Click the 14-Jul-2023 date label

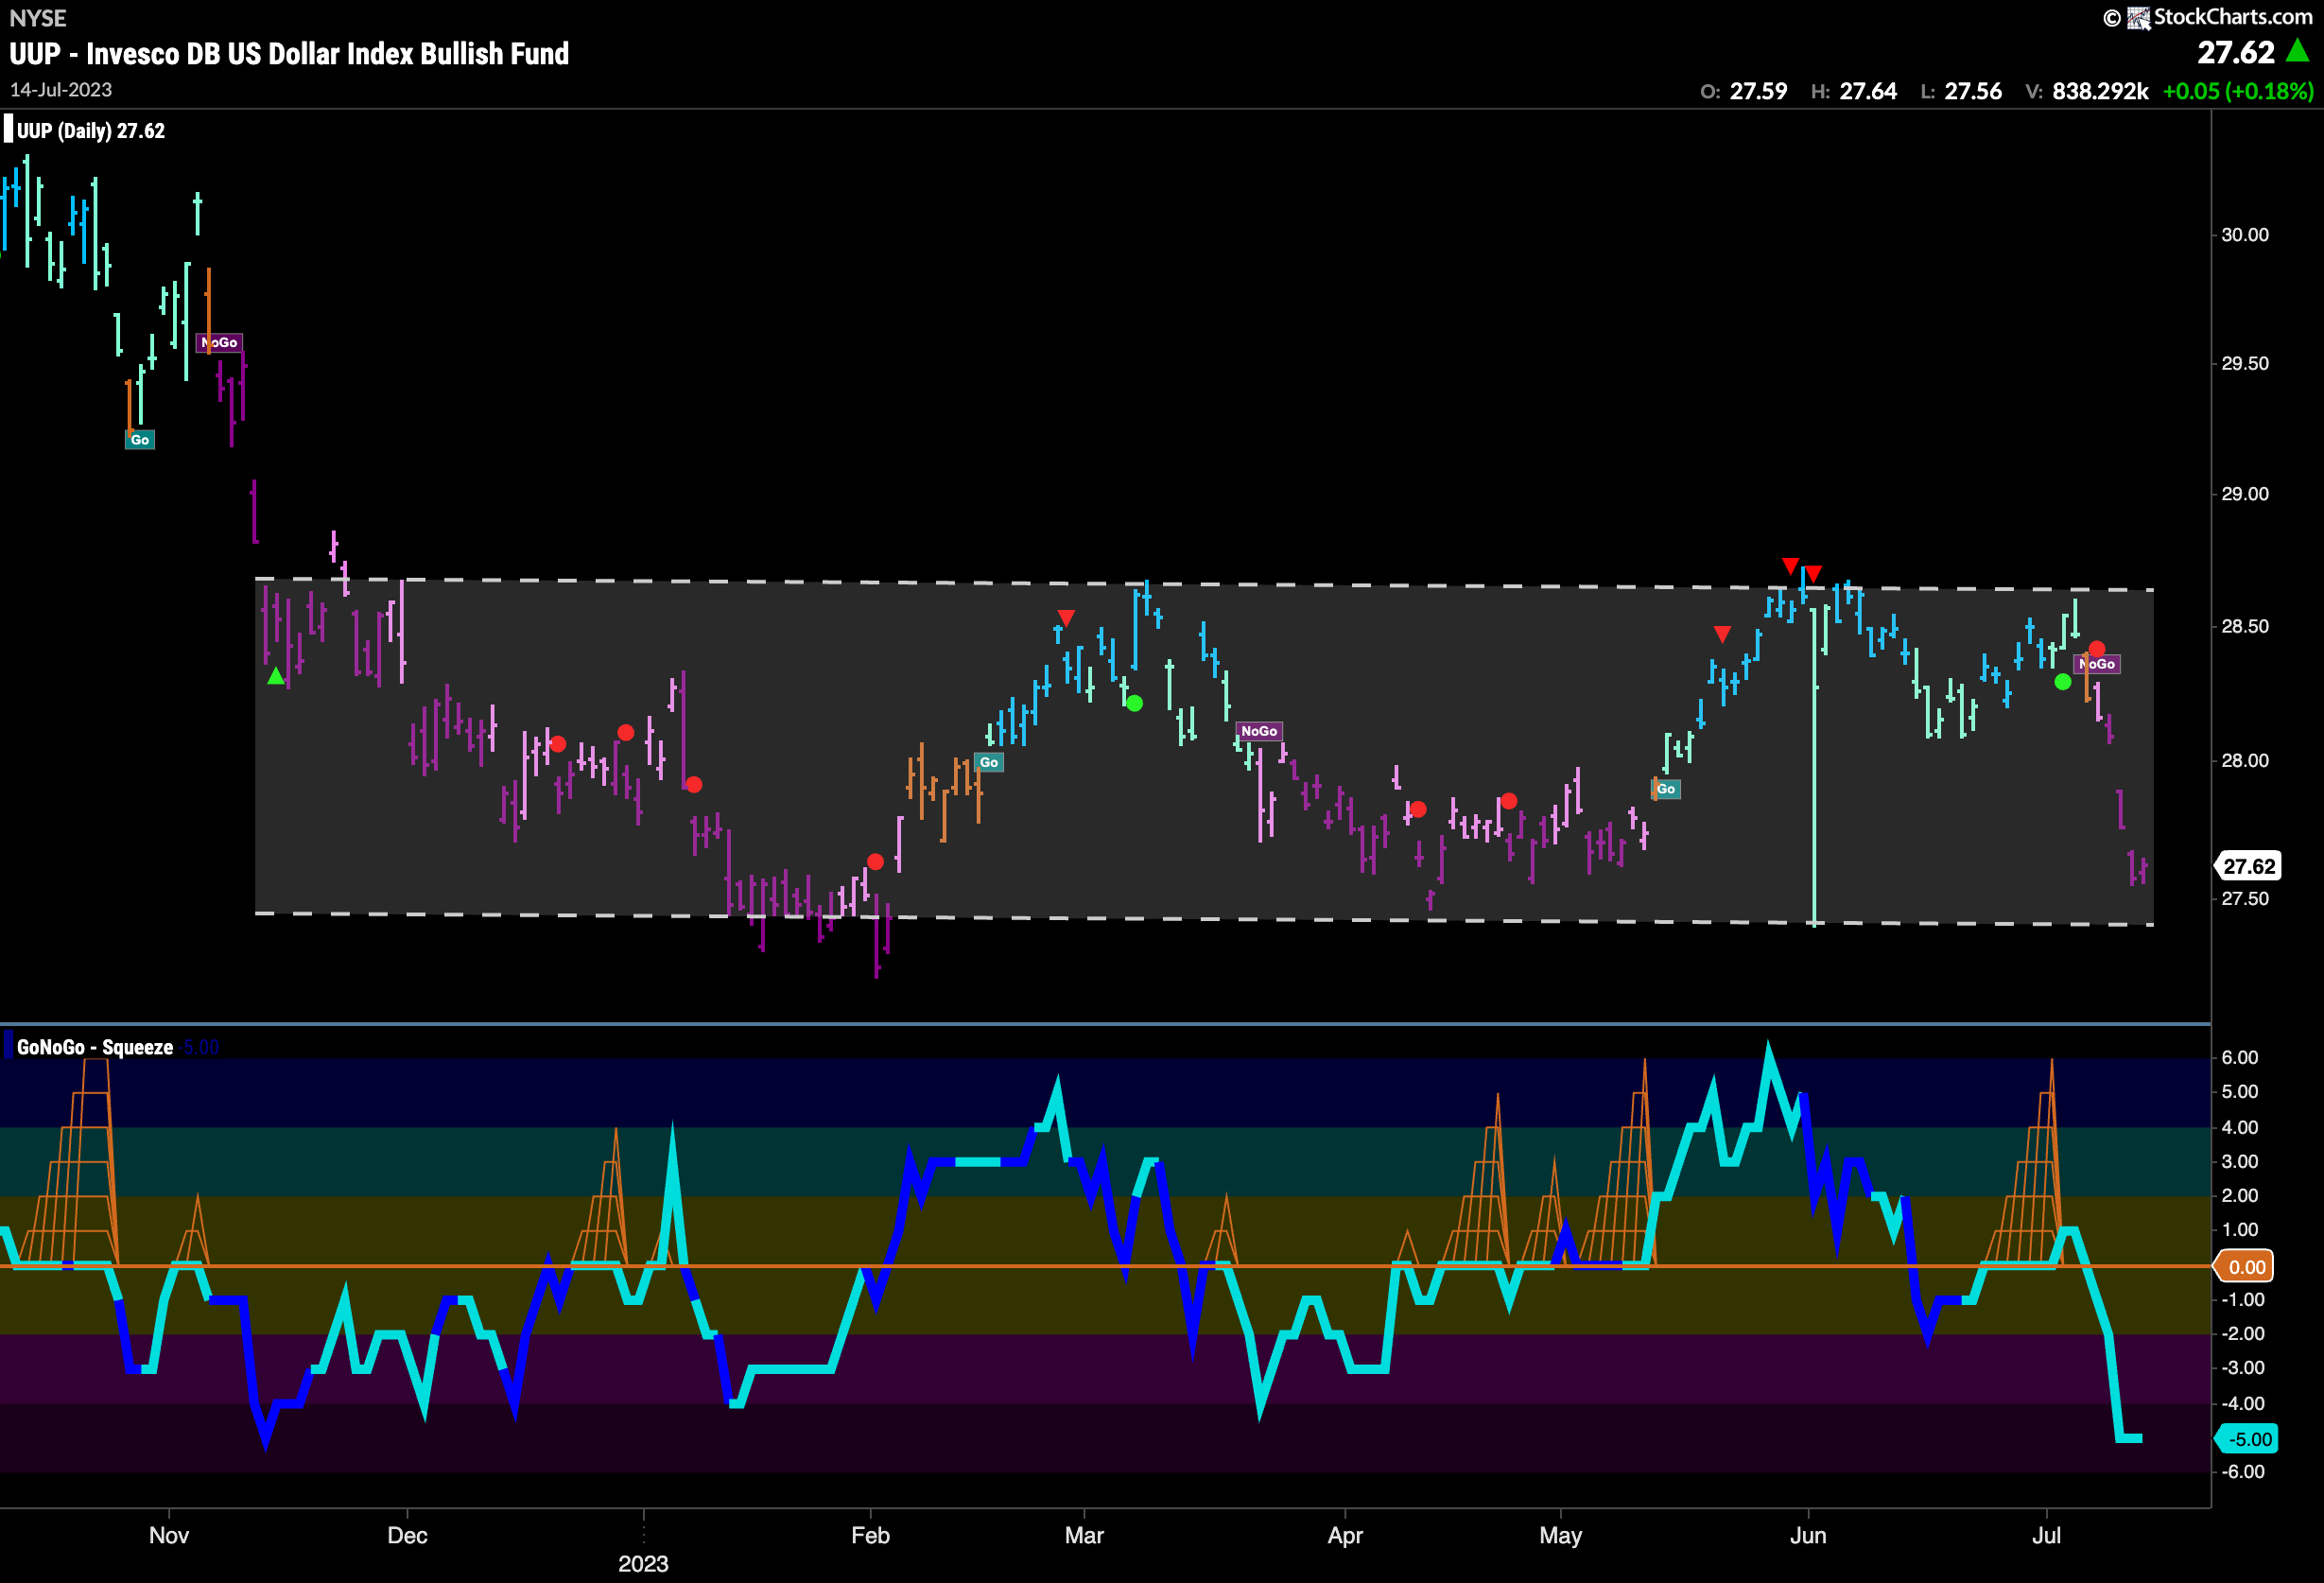61,90
